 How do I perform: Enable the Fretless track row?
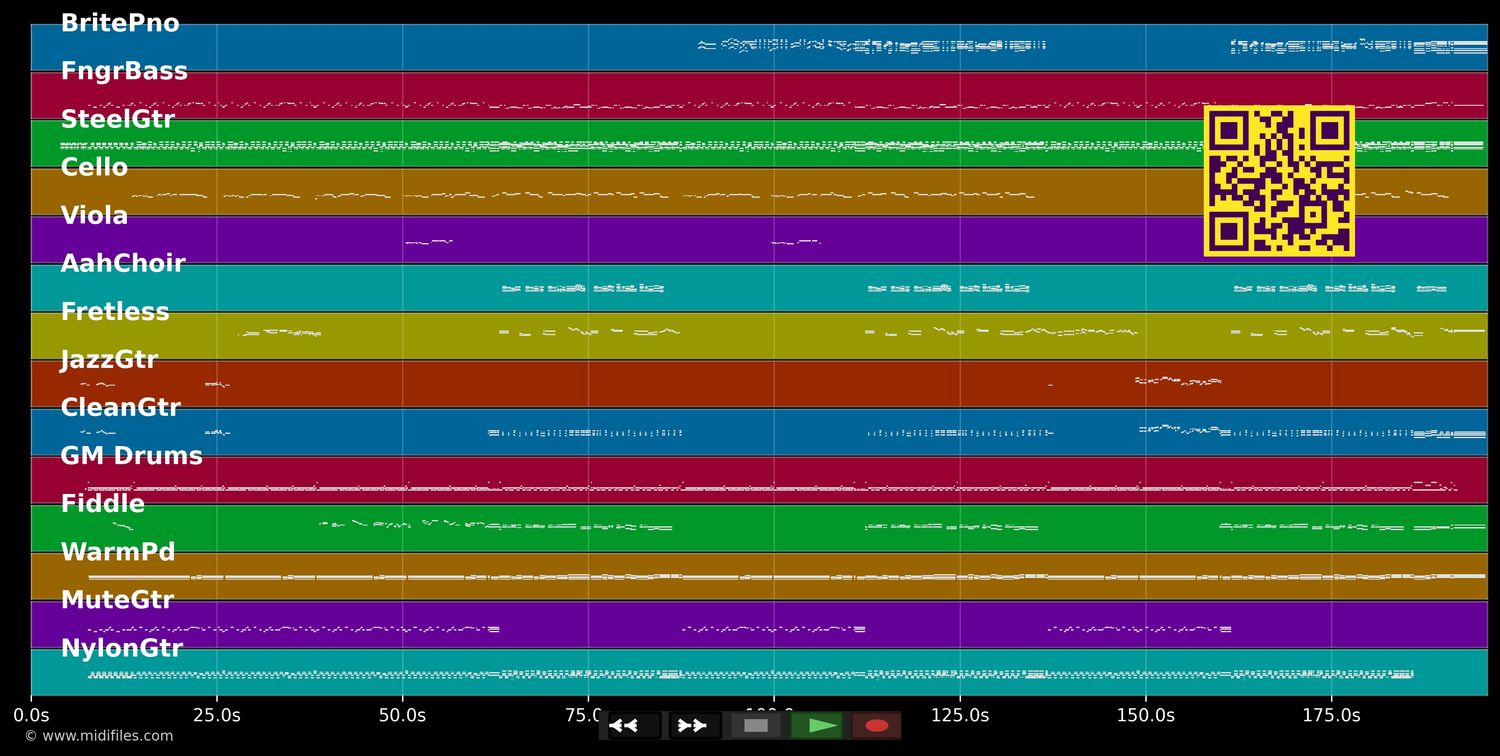coord(114,311)
